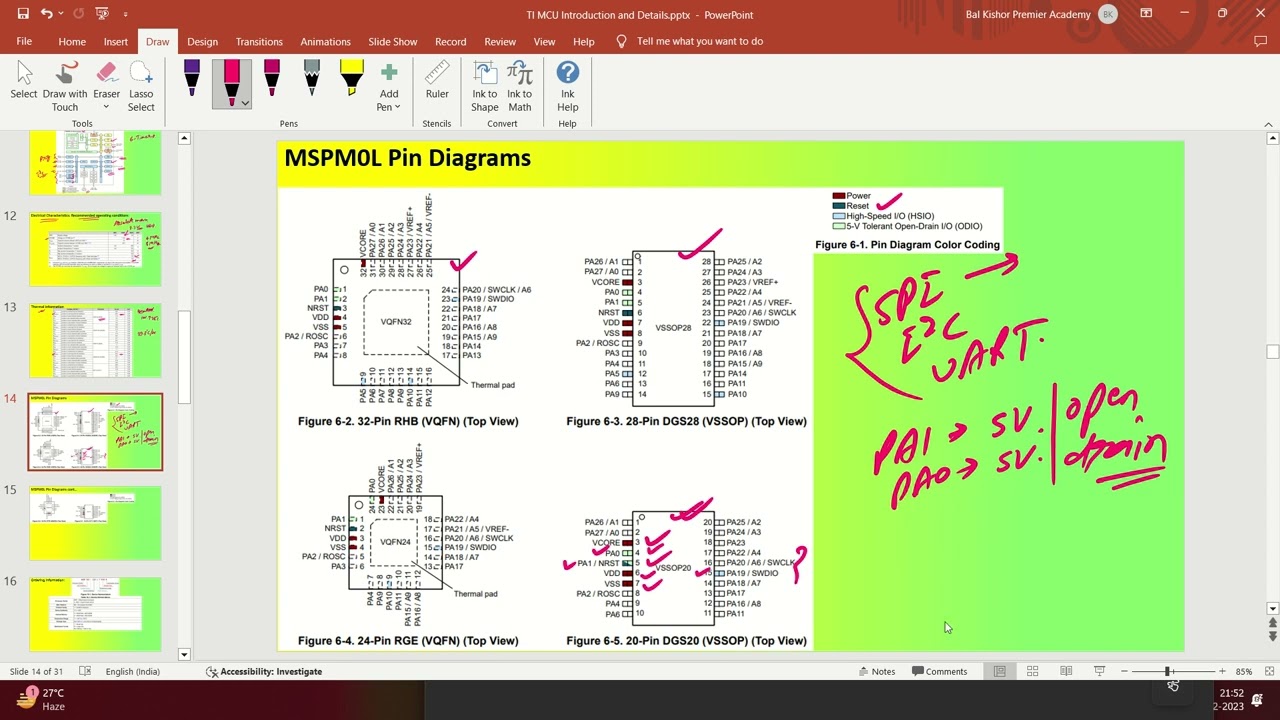Click Tell me what you want to do

[x=699, y=41]
